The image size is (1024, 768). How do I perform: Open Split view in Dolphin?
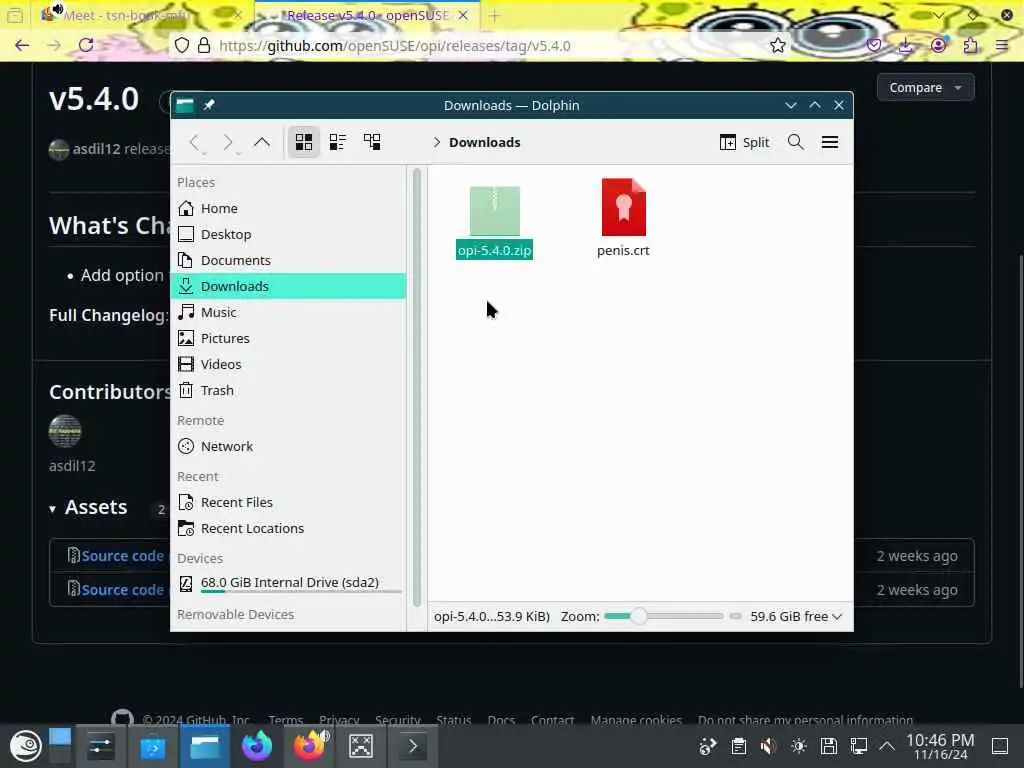[744, 142]
